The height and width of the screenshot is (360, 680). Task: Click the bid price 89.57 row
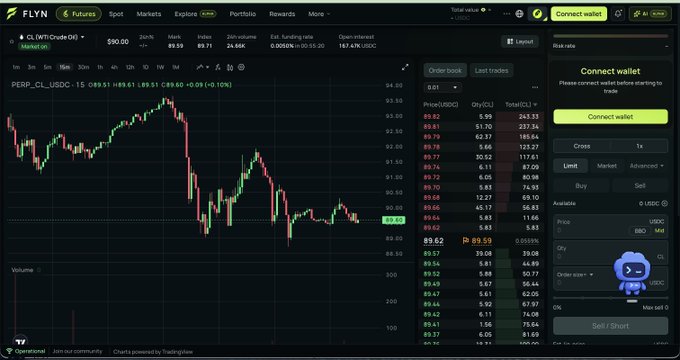[x=481, y=253]
